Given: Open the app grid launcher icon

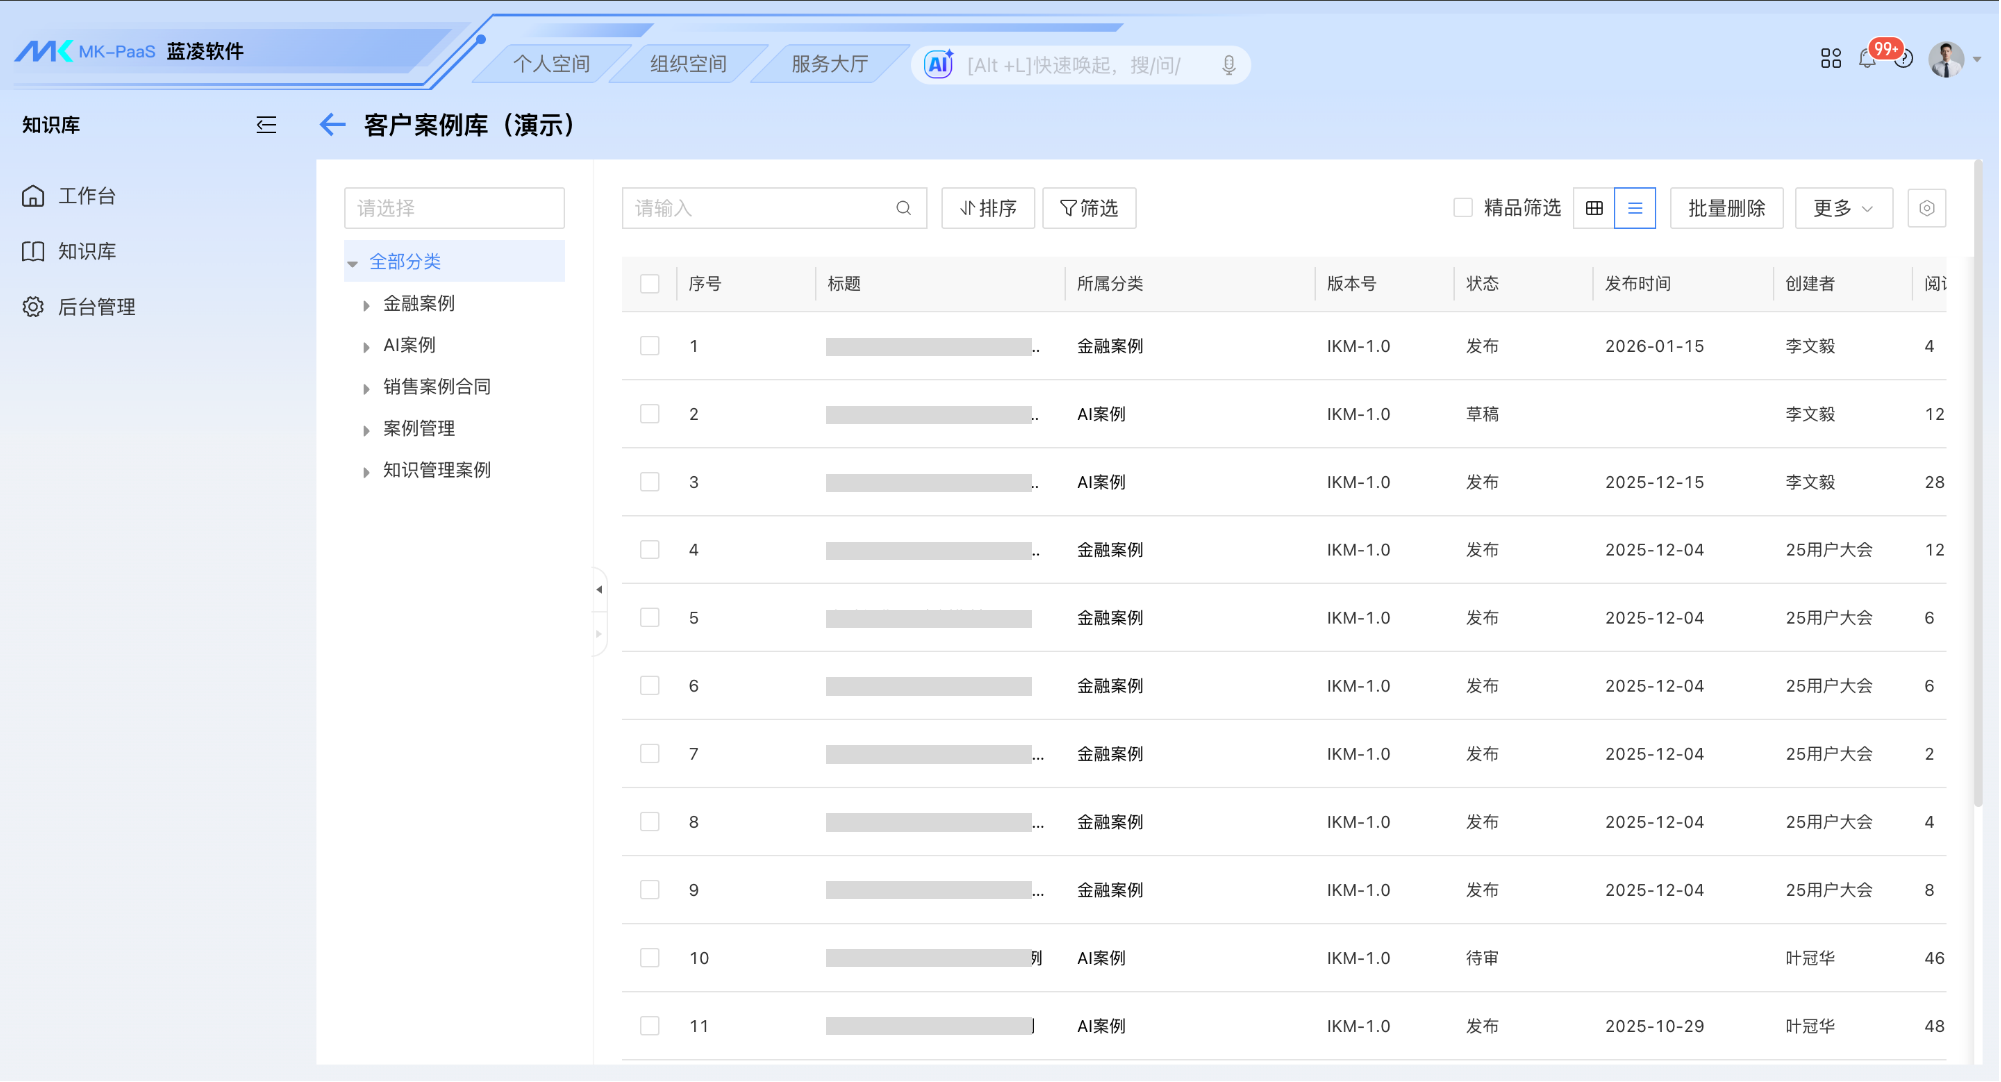Looking at the screenshot, I should coord(1831,59).
